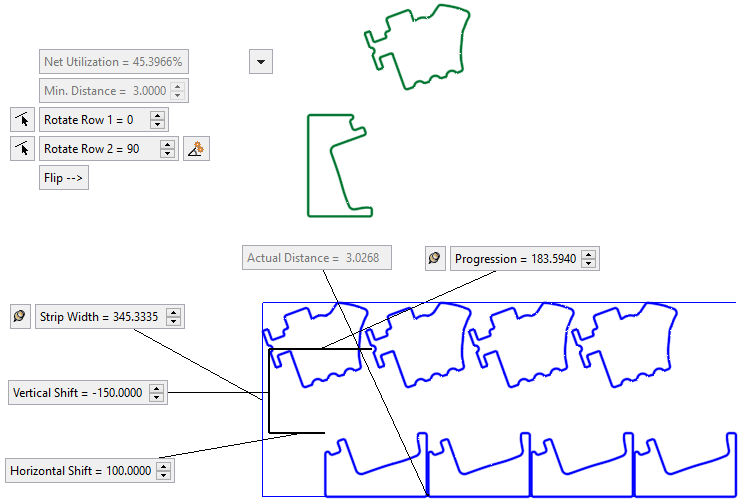Increase the Min. Distance value with up arrow
This screenshot has width=745, height=504.
pos(178,87)
